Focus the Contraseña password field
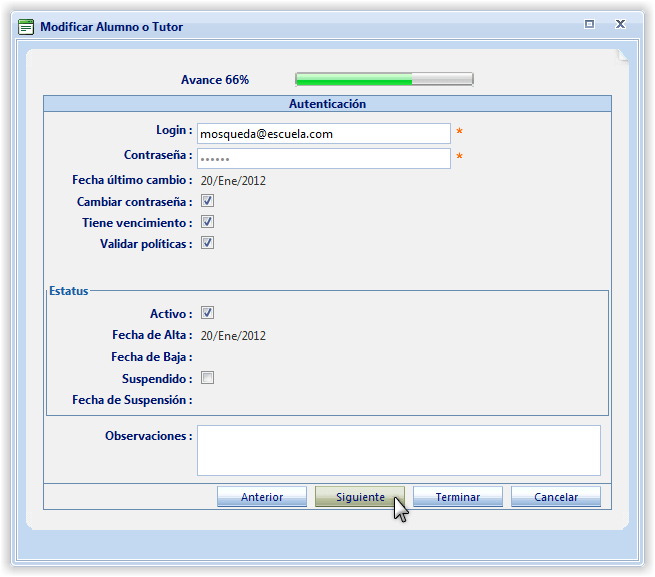655x577 pixels. pyautogui.click(x=324, y=159)
